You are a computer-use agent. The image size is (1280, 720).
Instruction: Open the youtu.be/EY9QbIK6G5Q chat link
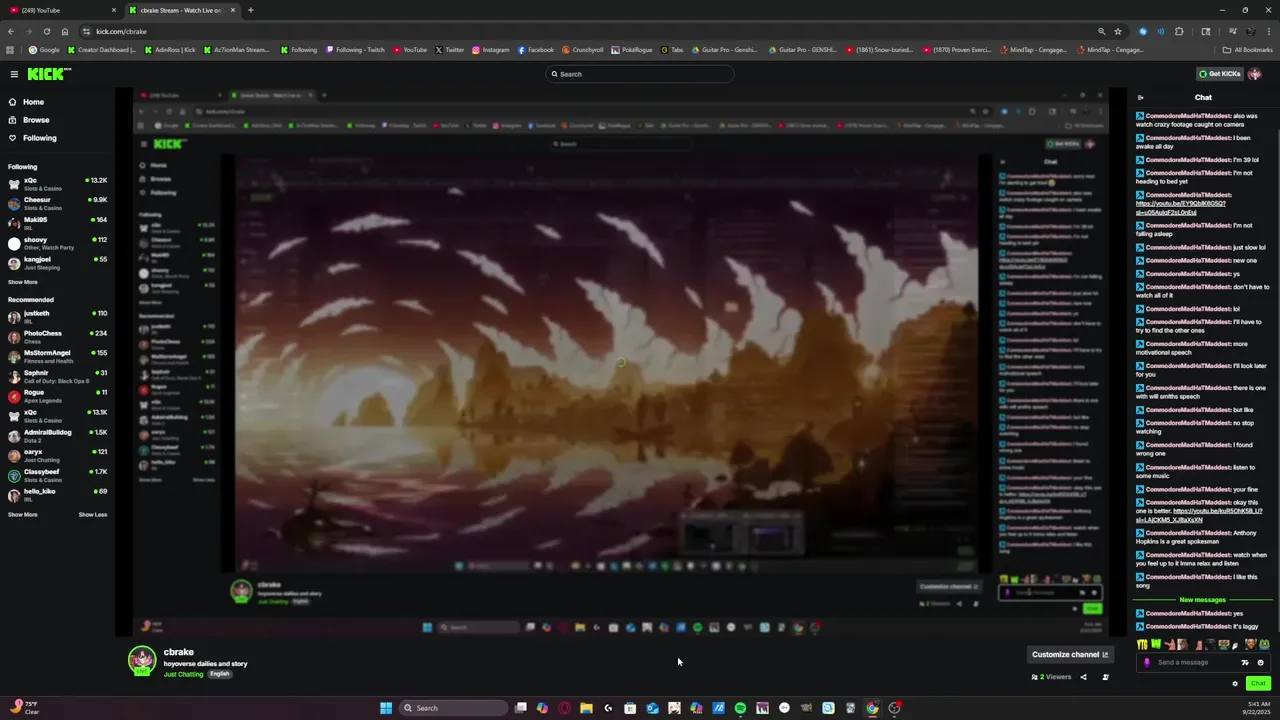(1181, 208)
